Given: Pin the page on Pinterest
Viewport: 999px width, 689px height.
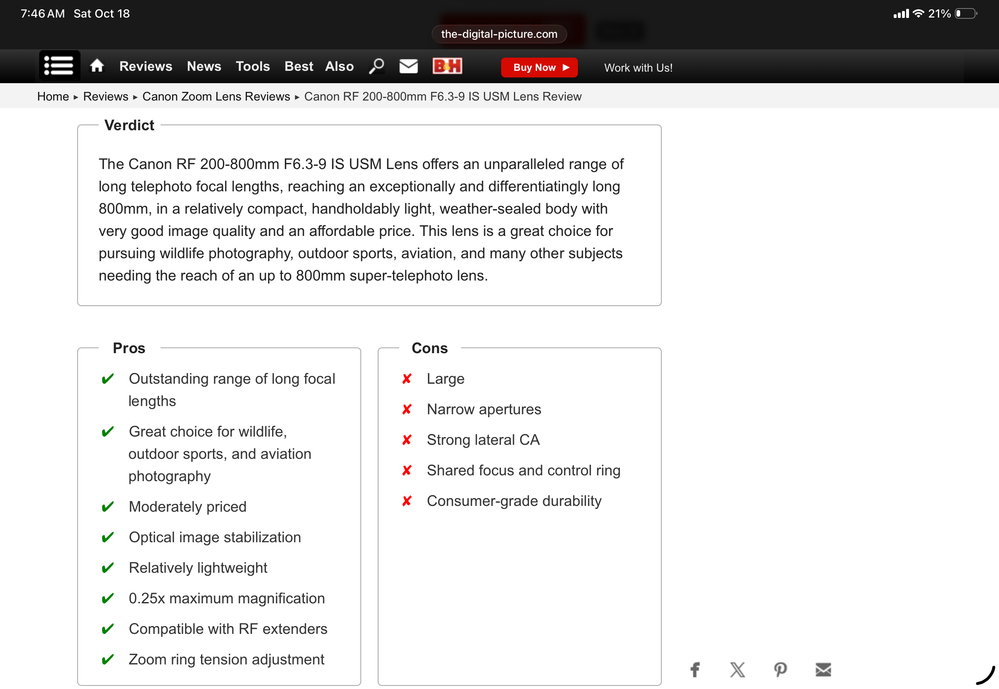Looking at the screenshot, I should (x=780, y=669).
